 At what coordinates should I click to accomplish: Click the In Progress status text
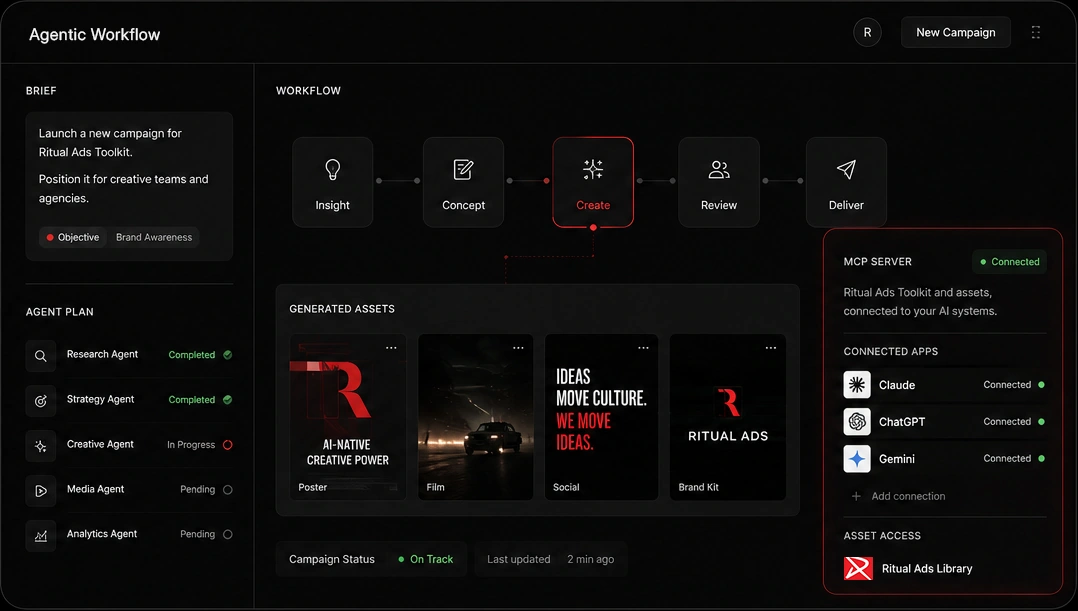pos(191,445)
